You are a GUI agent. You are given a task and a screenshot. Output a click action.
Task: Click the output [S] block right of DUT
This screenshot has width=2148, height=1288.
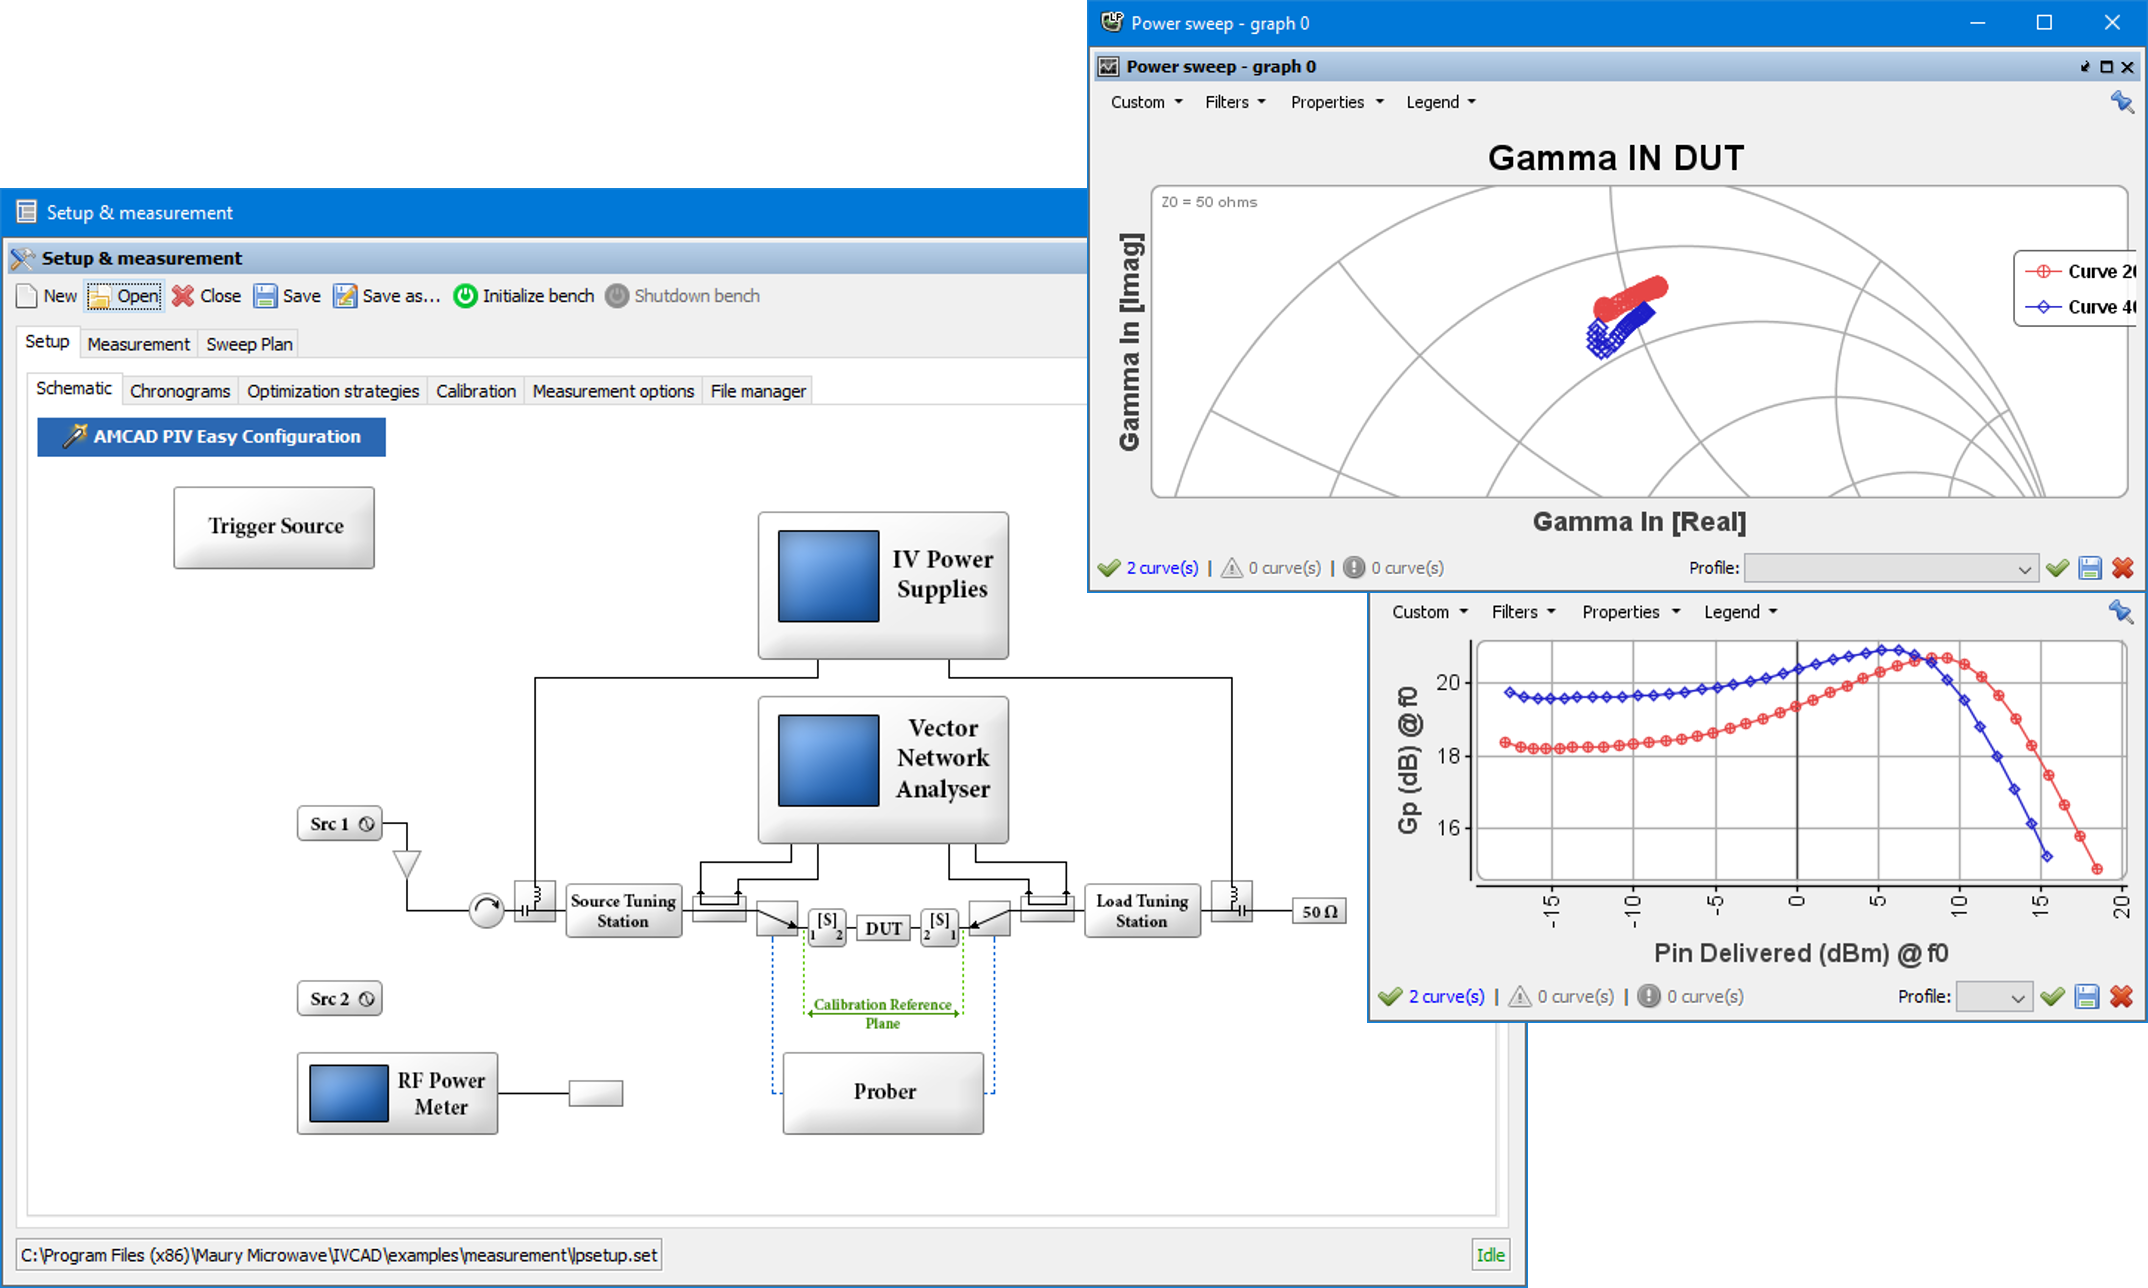(939, 927)
